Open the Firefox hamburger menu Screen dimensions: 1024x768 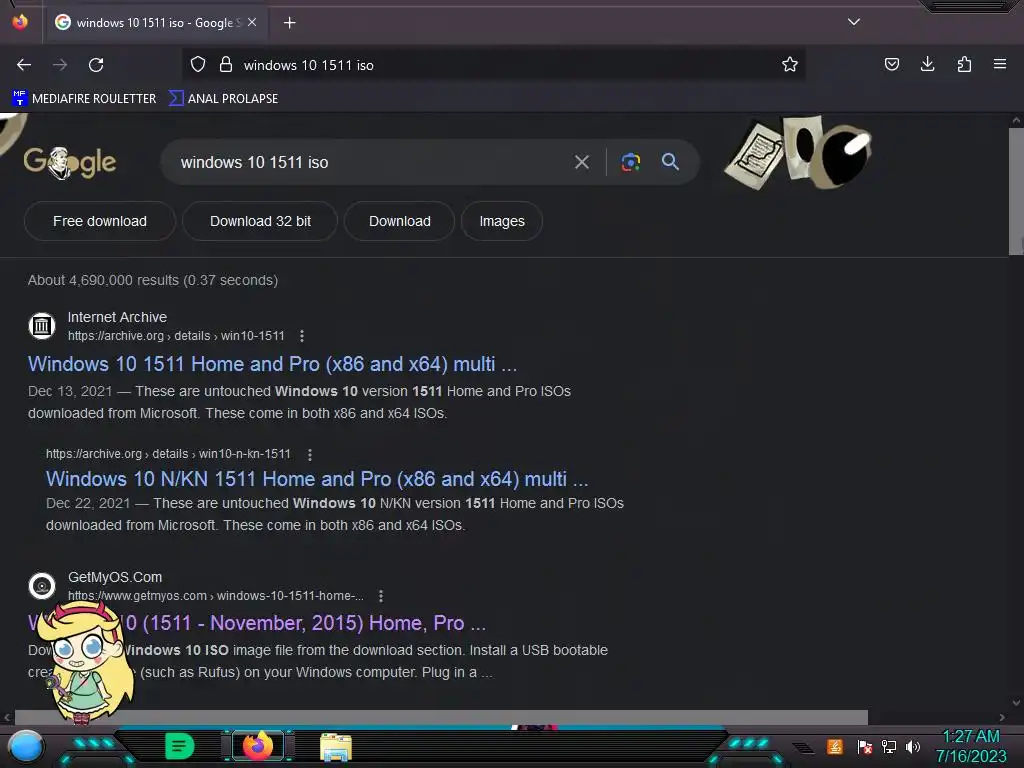tap(1000, 64)
